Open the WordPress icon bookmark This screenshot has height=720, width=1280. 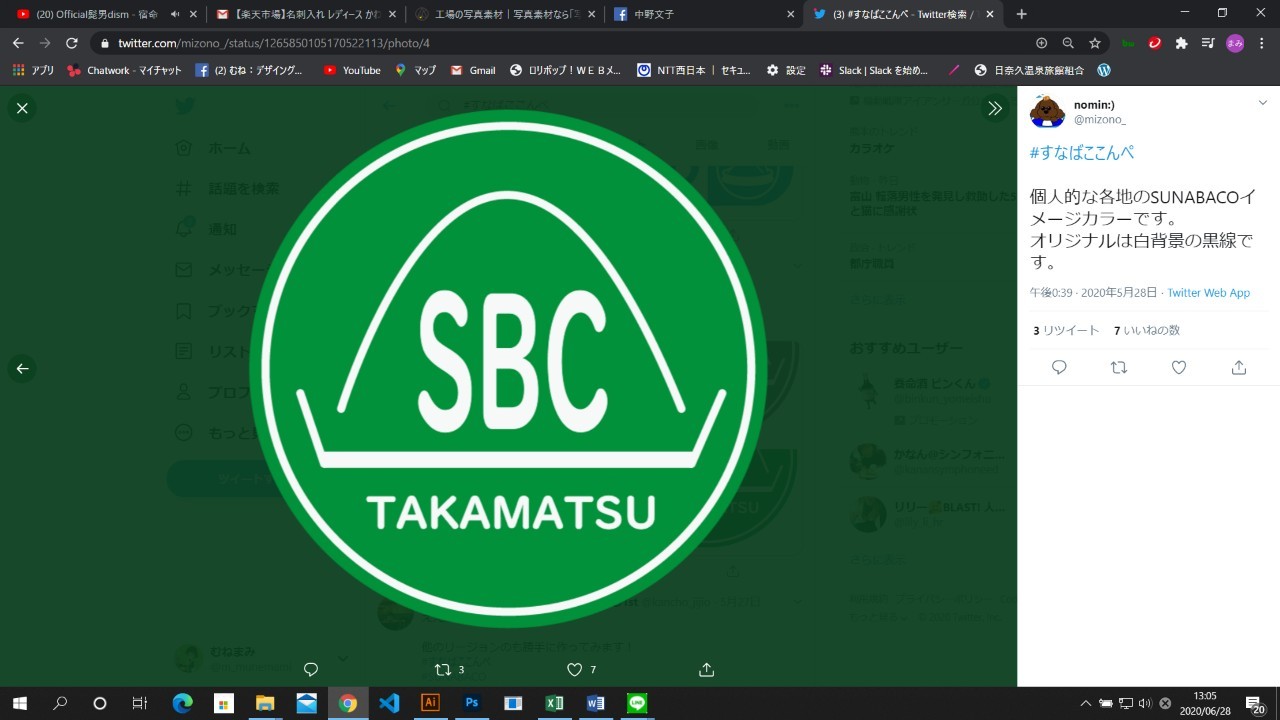point(1104,70)
